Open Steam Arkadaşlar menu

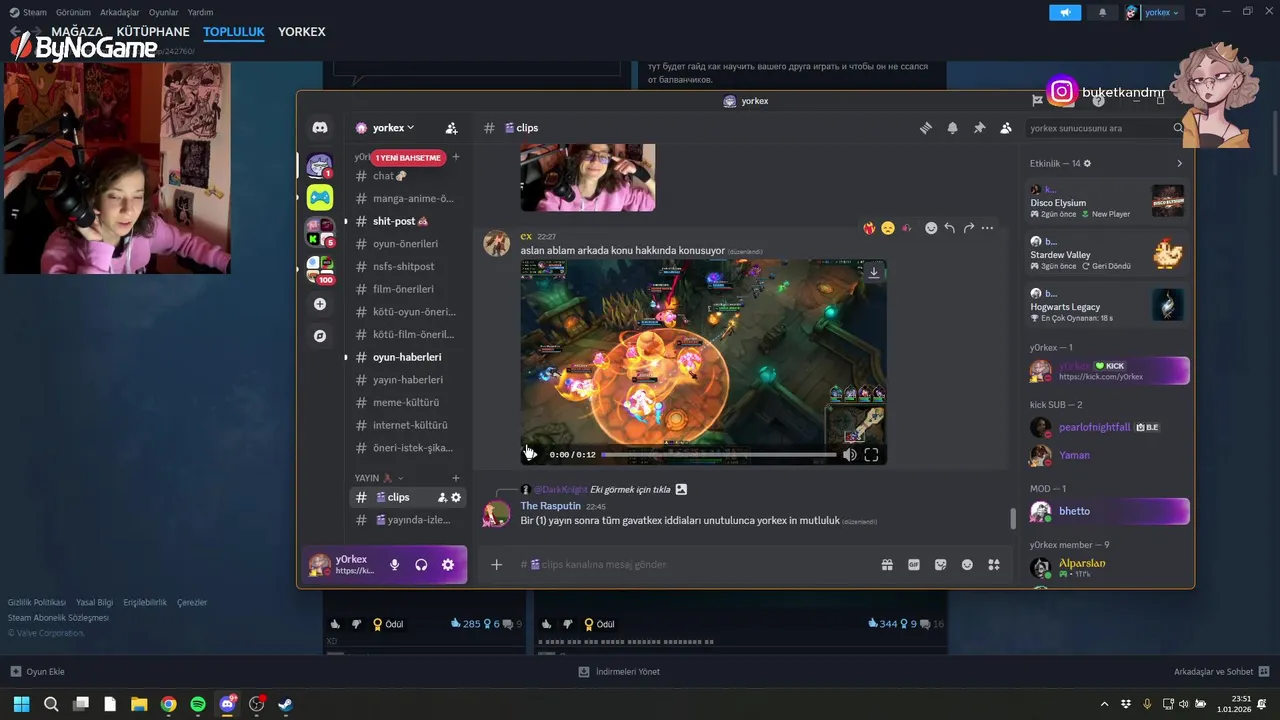coord(120,12)
